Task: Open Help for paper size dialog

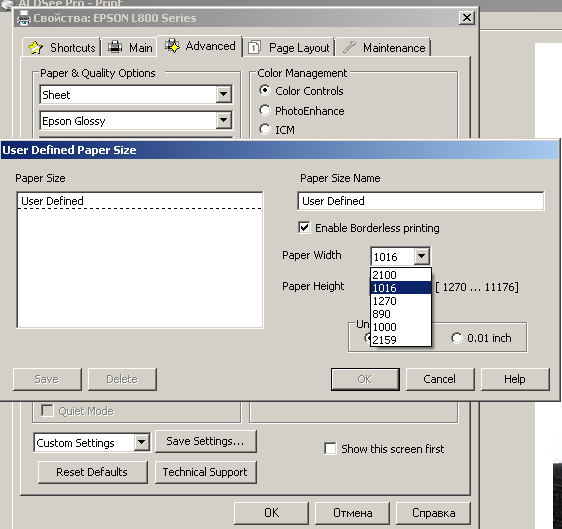Action: [515, 379]
